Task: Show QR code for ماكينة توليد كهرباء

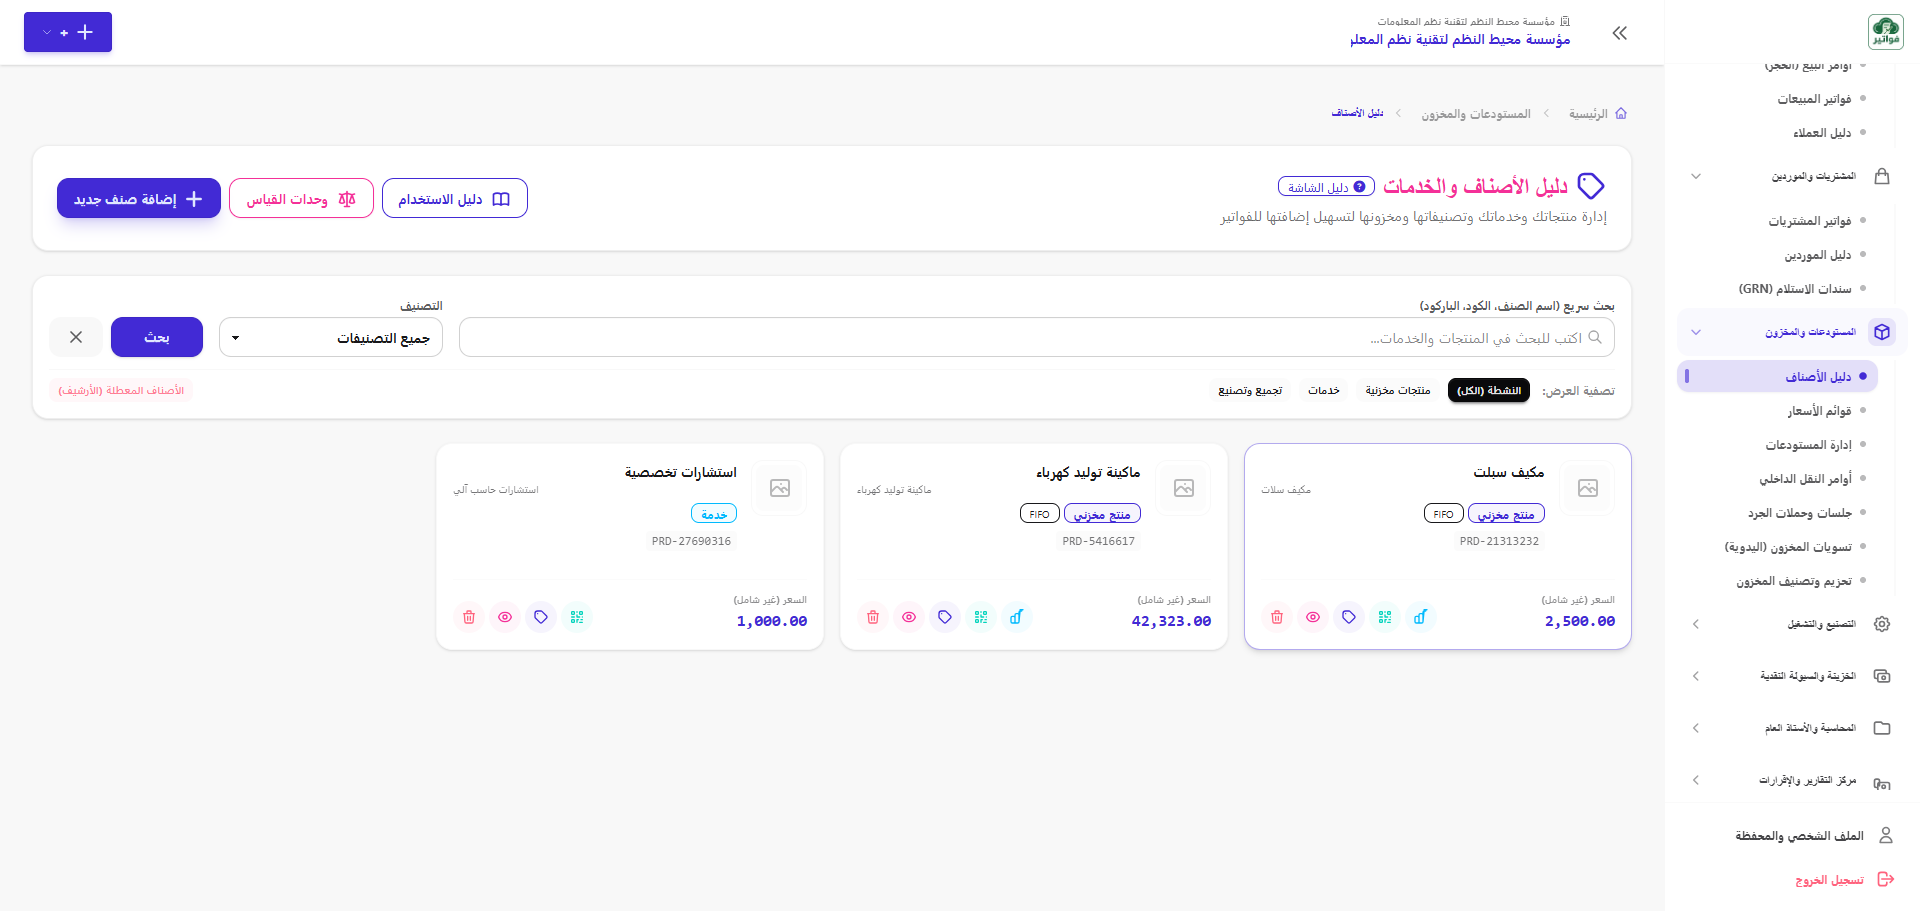Action: point(981,617)
